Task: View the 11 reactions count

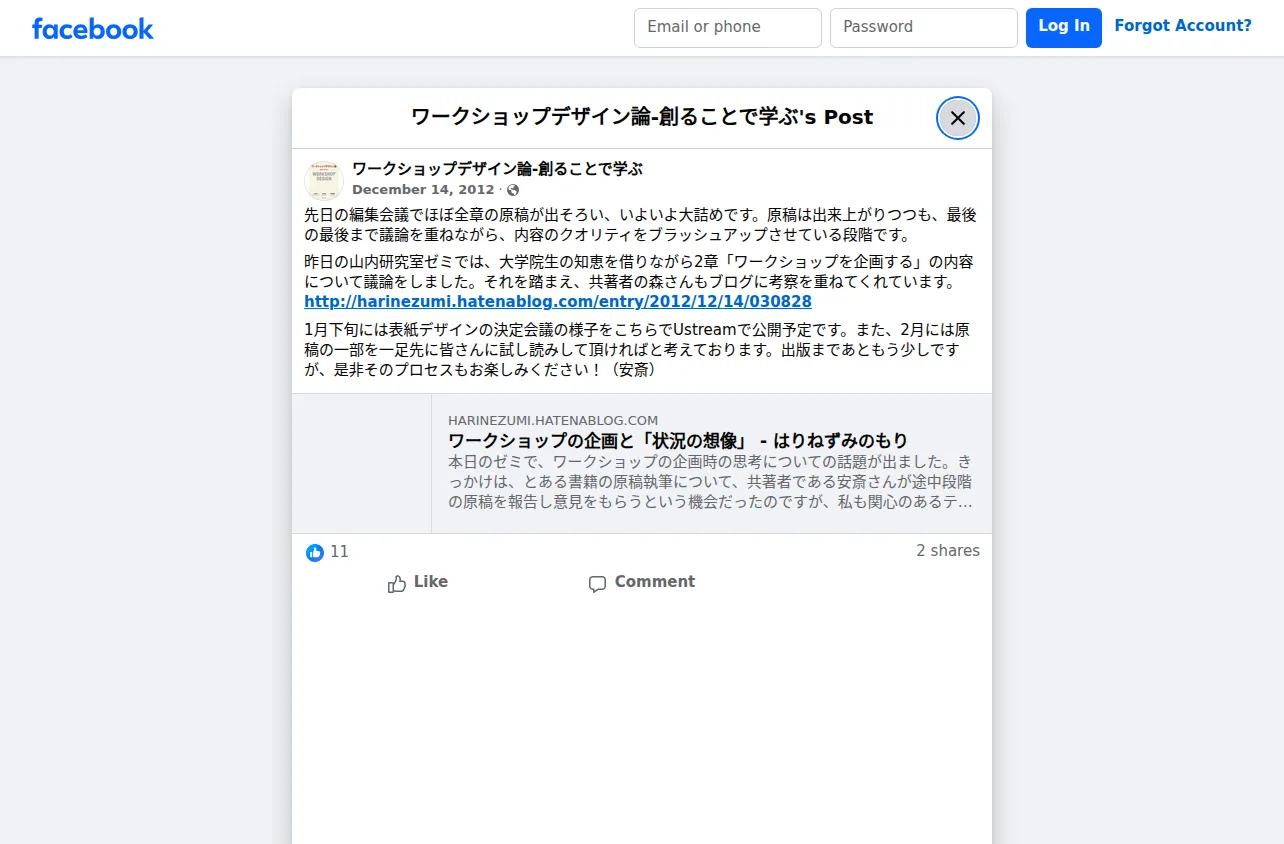Action: coord(339,552)
